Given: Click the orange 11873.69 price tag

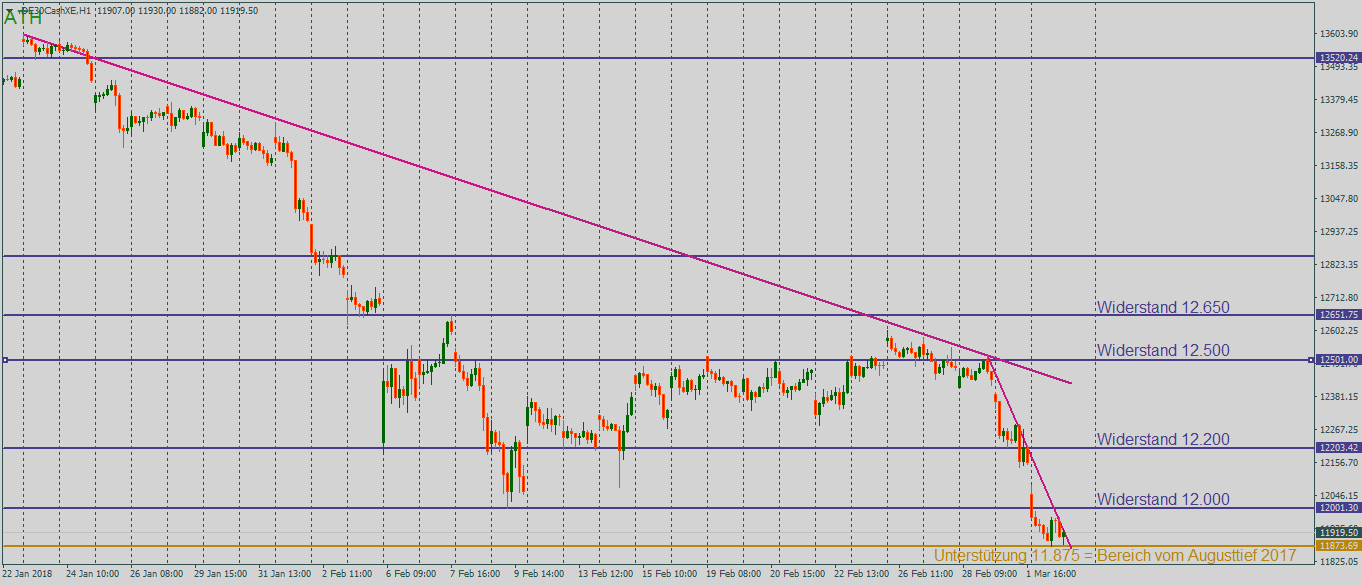Looking at the screenshot, I should 1338,546.
